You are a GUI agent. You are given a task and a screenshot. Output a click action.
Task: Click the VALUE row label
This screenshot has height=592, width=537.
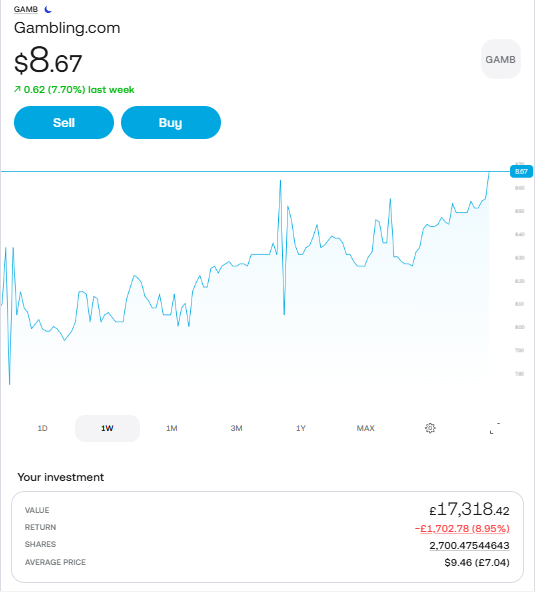pos(37,510)
